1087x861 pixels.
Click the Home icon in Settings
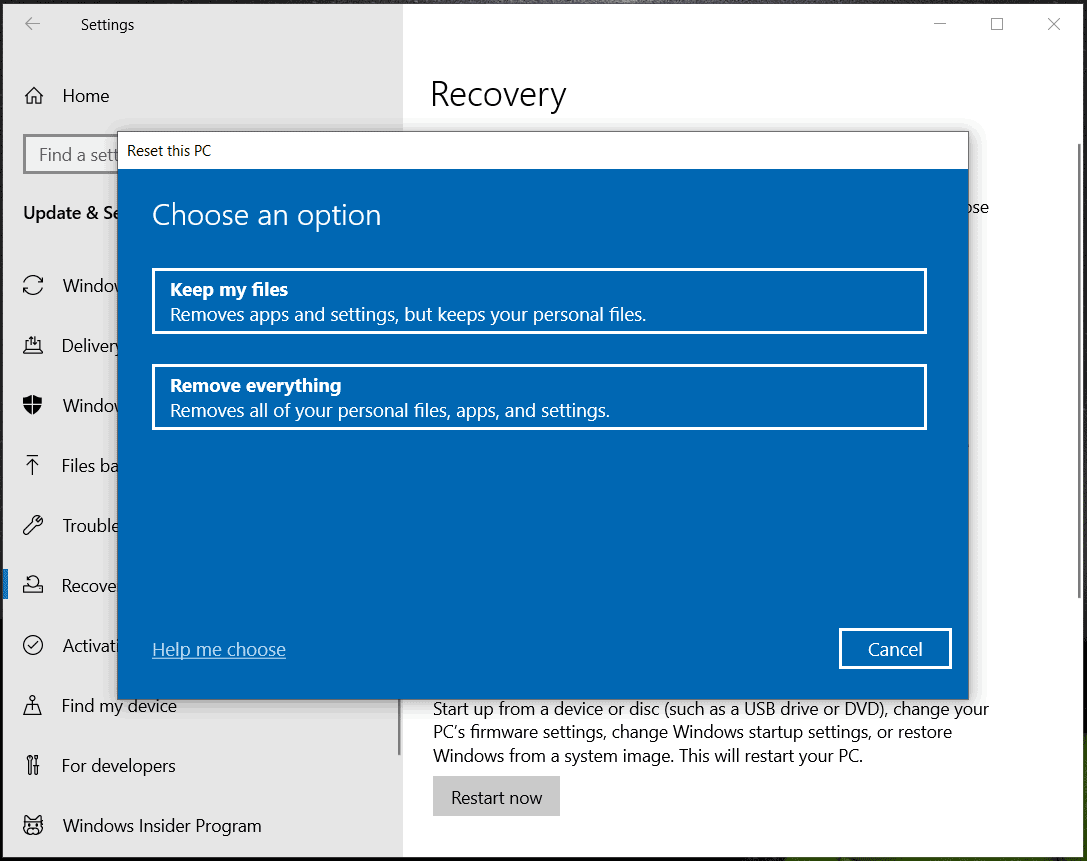coord(35,95)
